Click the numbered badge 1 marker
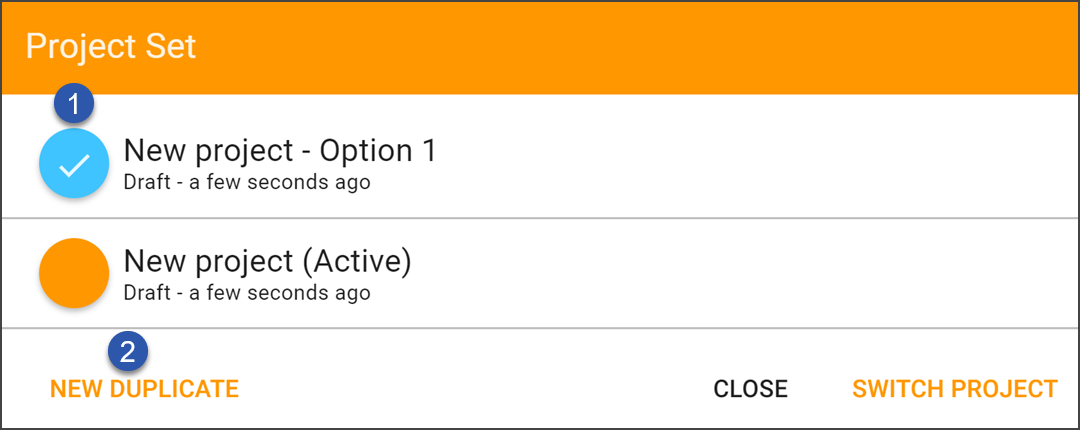This screenshot has width=1080, height=430. point(74,105)
